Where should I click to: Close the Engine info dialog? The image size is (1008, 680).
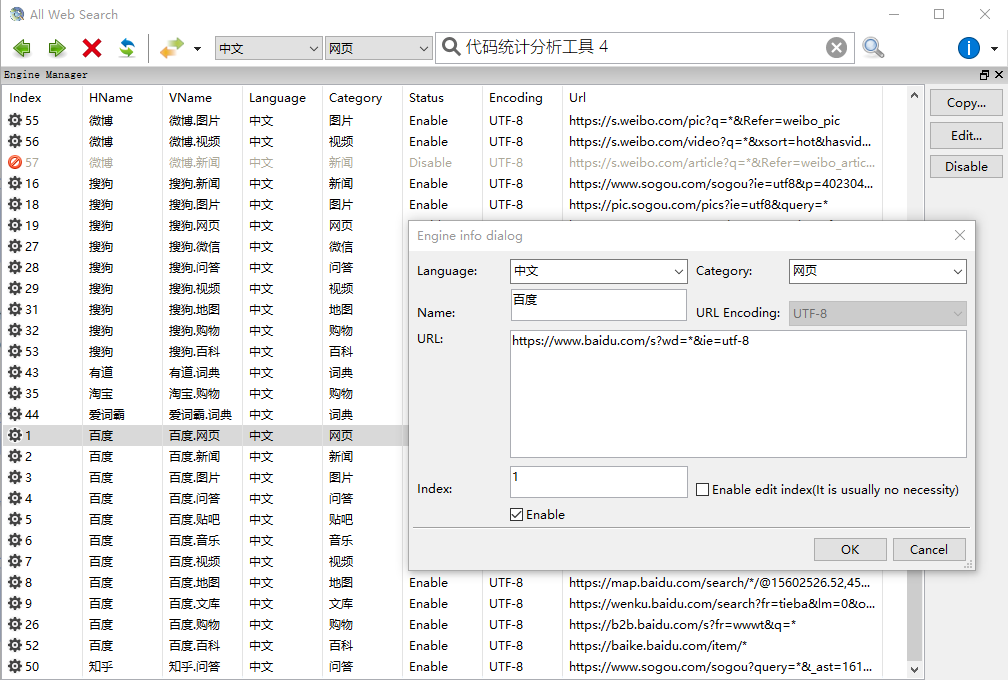point(960,235)
